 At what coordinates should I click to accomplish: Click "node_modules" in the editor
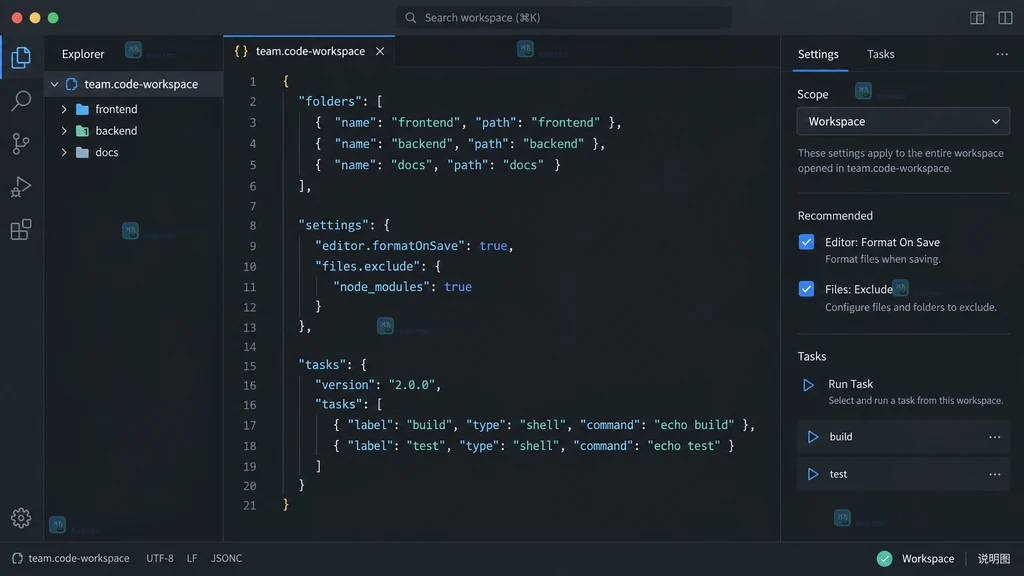click(x=381, y=287)
